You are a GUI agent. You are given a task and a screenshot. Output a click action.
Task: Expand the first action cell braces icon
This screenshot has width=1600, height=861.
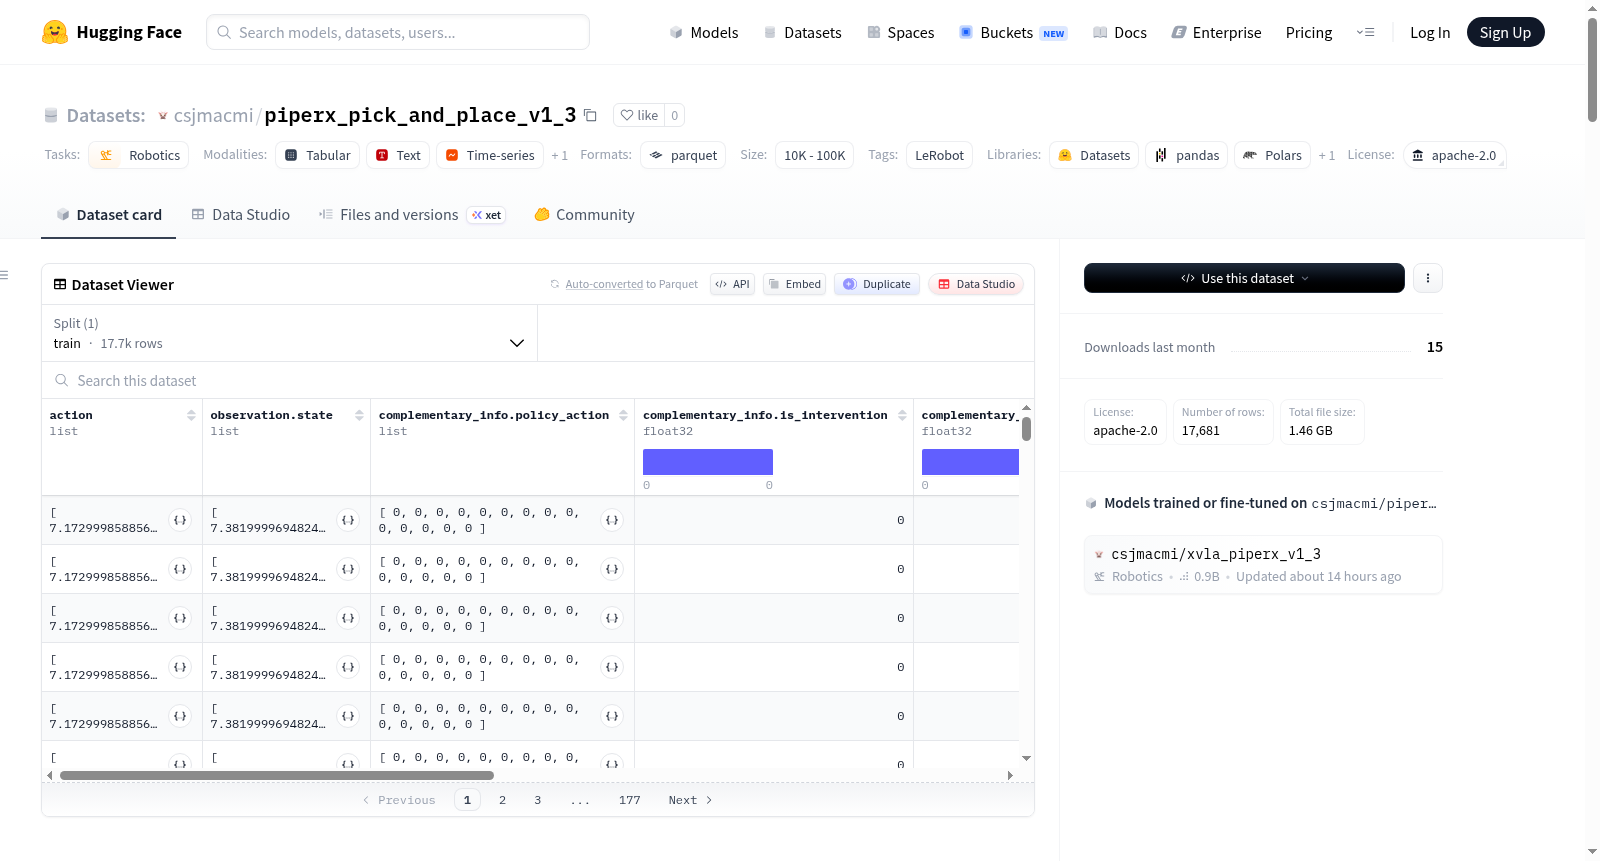point(180,520)
